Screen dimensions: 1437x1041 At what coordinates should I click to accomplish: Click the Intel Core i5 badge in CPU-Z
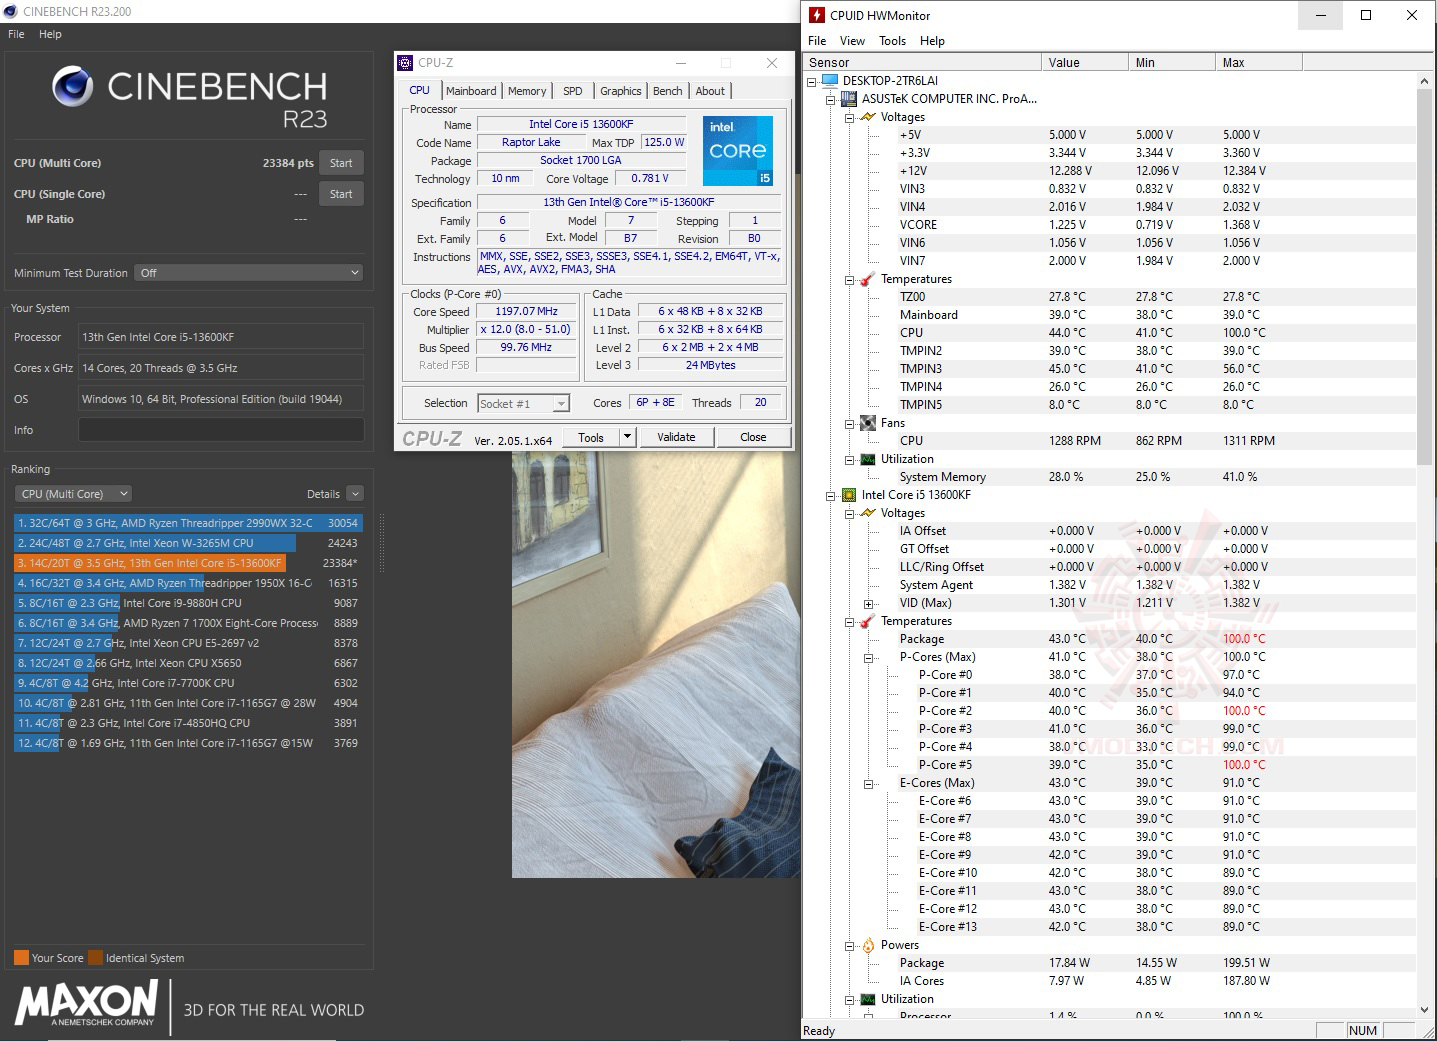pyautogui.click(x=738, y=150)
